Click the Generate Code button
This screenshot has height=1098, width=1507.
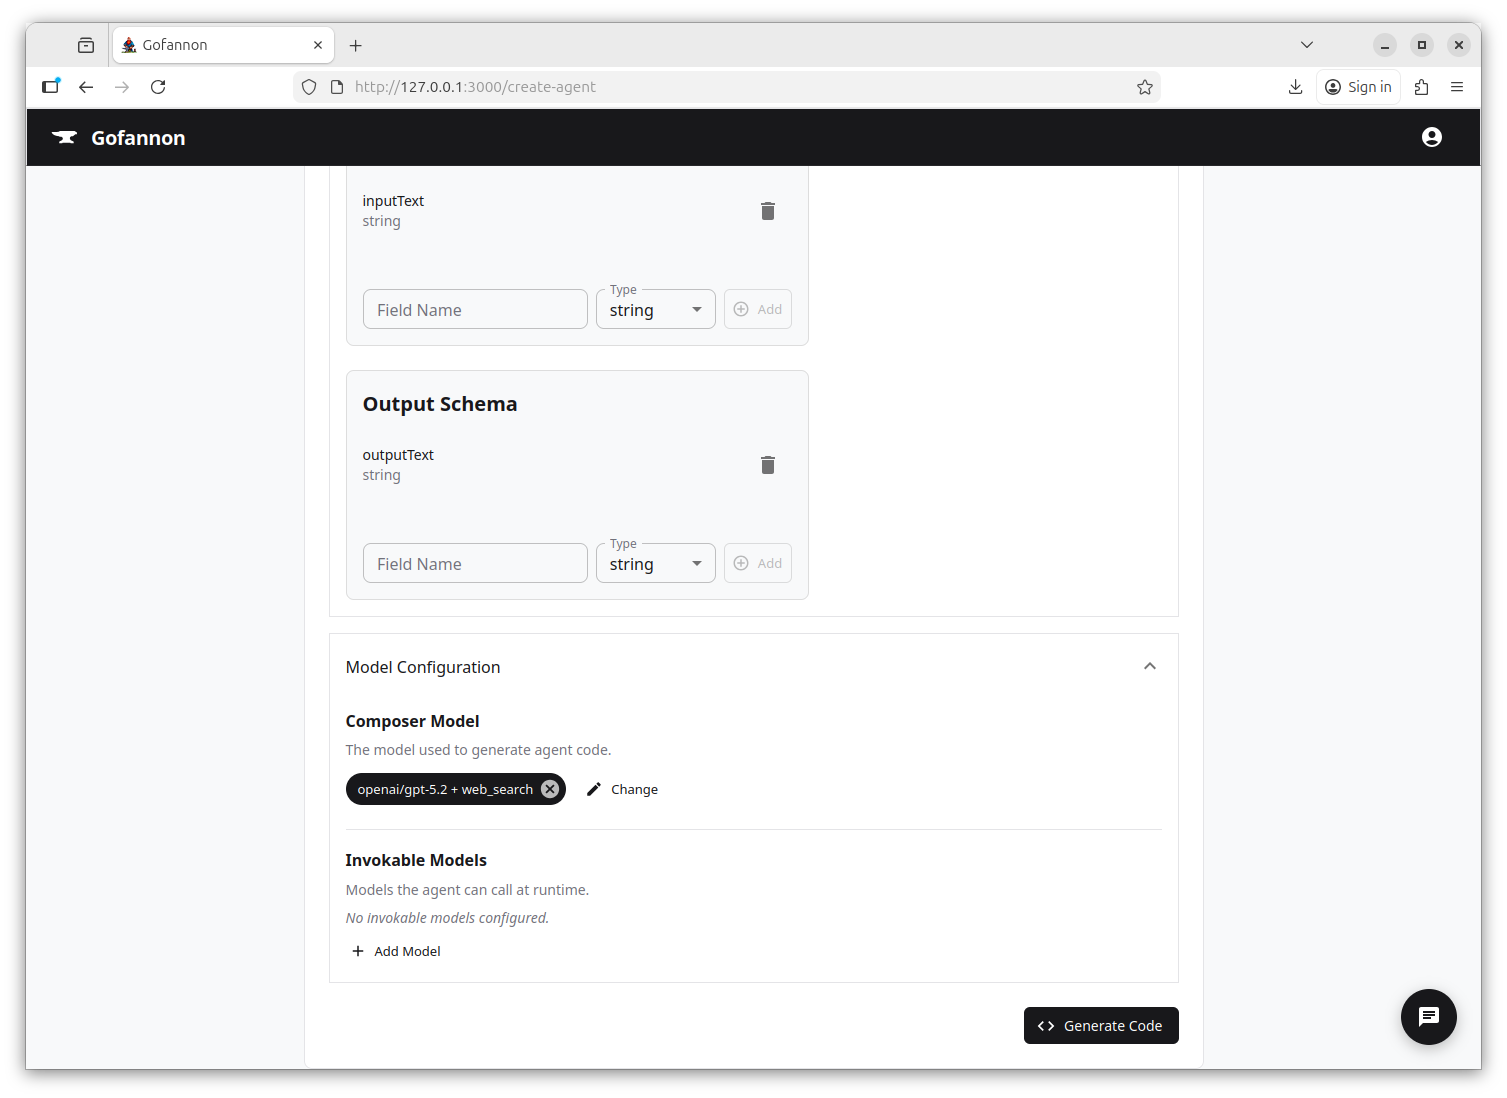click(x=1100, y=1025)
